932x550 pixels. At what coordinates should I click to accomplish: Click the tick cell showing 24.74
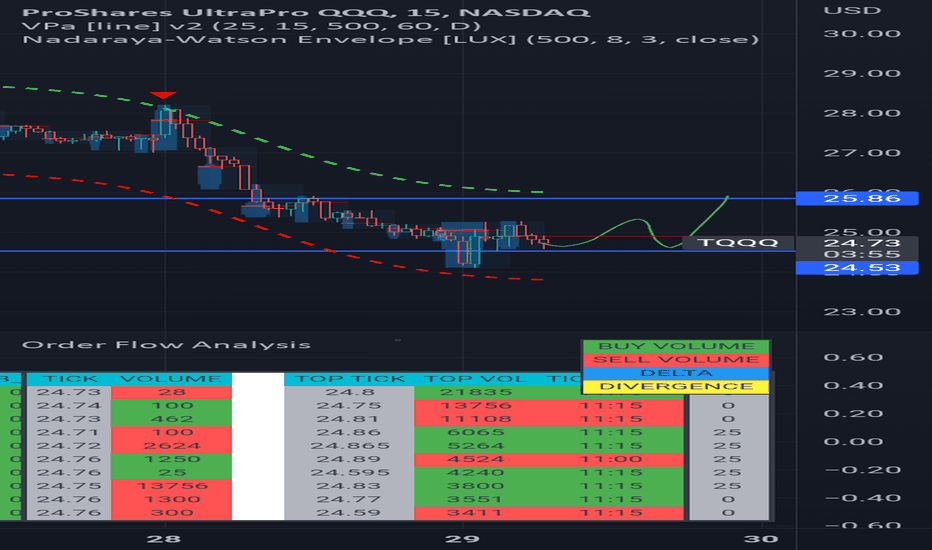(x=69, y=406)
